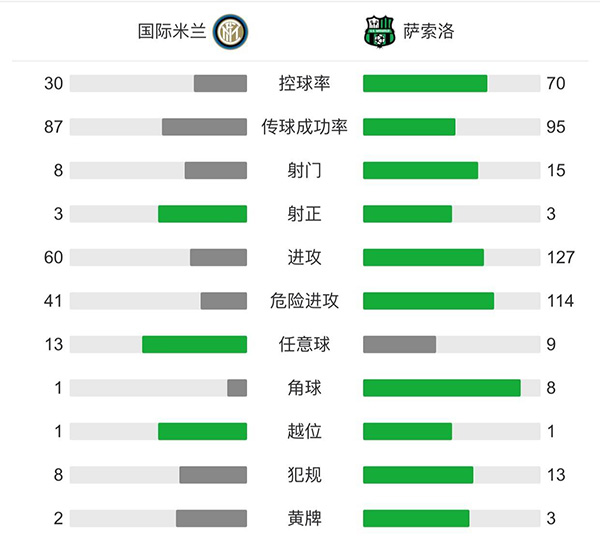Click the 传球成功率 stat label
Screen dimensions: 600x536
pyautogui.click(x=304, y=127)
